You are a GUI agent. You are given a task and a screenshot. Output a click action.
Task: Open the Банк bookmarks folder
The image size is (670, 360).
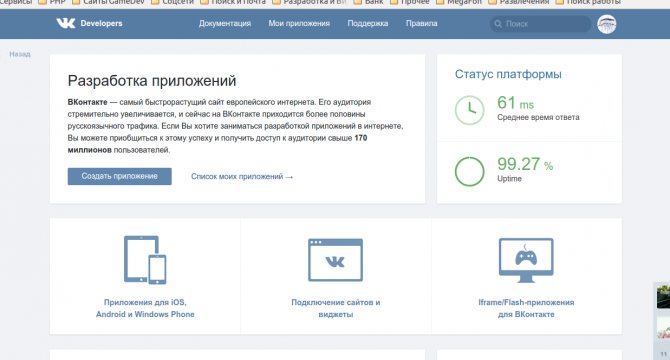(x=369, y=2)
